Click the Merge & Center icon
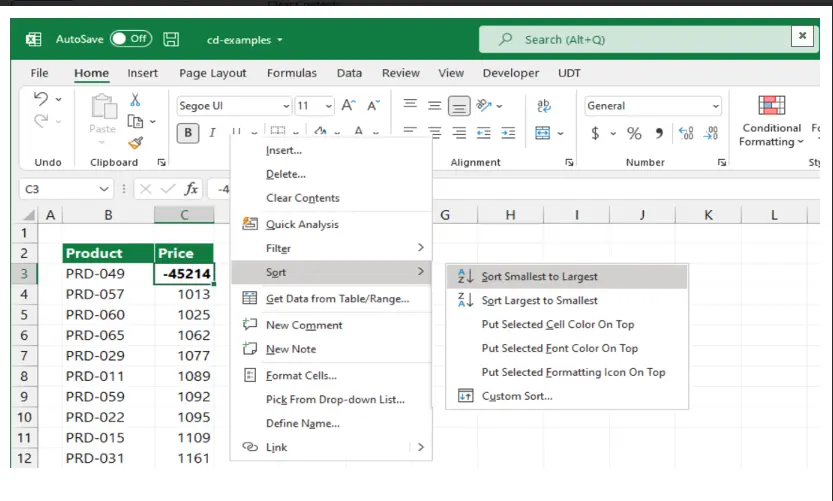833x501 pixels. point(542,133)
